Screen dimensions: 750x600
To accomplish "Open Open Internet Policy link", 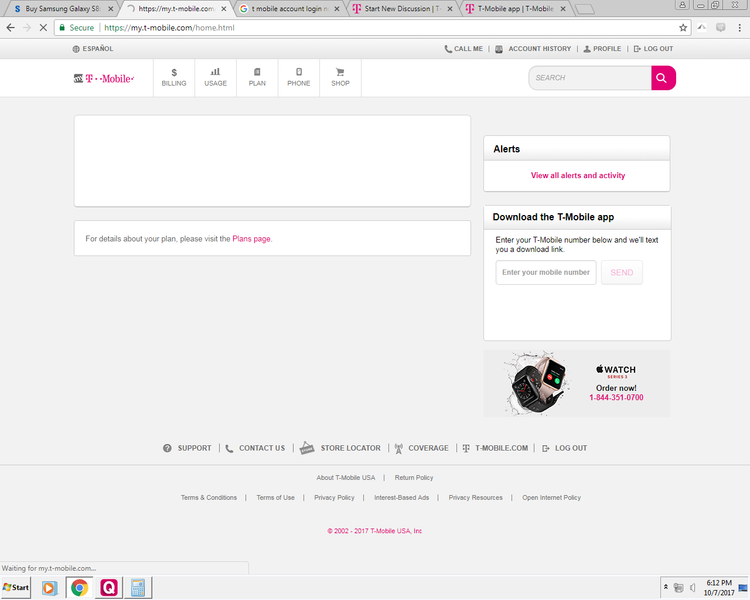I will pyautogui.click(x=551, y=498).
